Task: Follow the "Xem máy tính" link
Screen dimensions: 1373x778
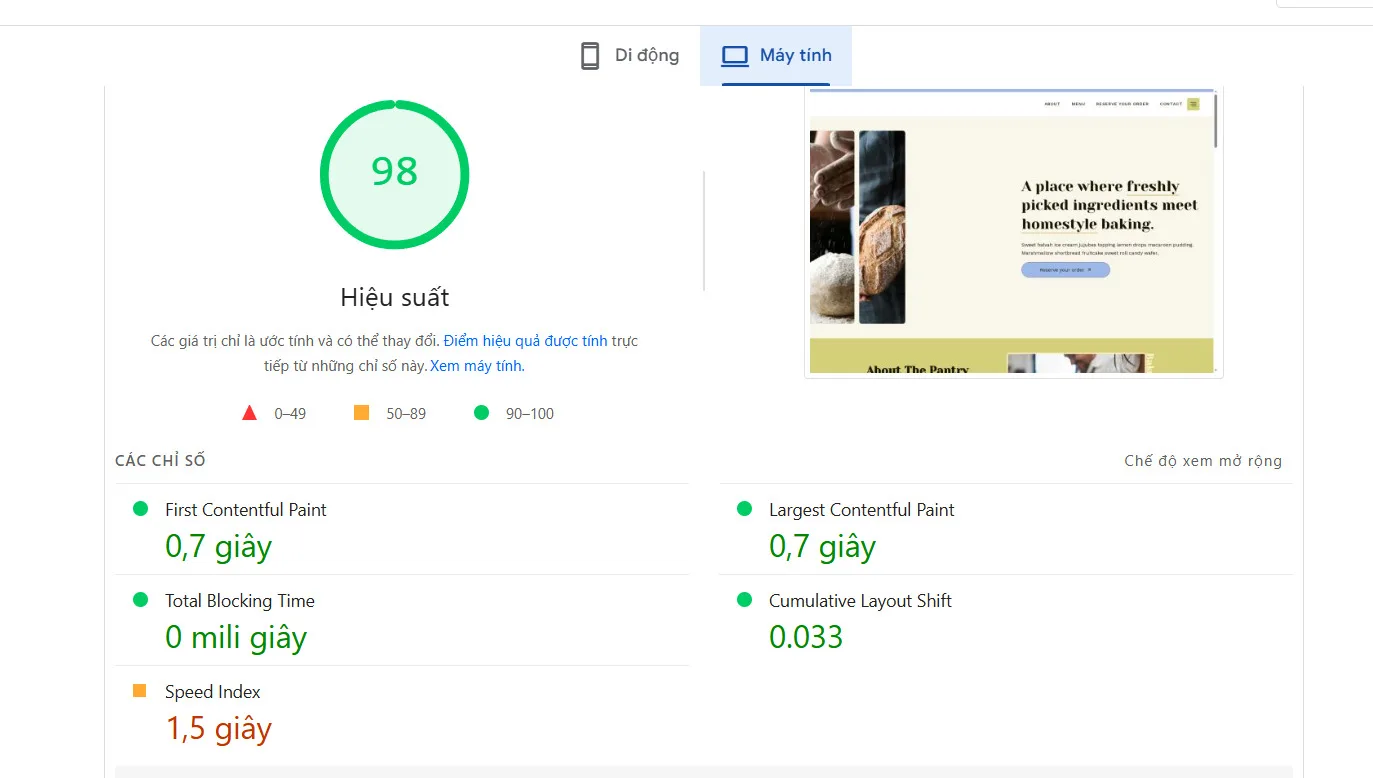Action: pos(475,365)
